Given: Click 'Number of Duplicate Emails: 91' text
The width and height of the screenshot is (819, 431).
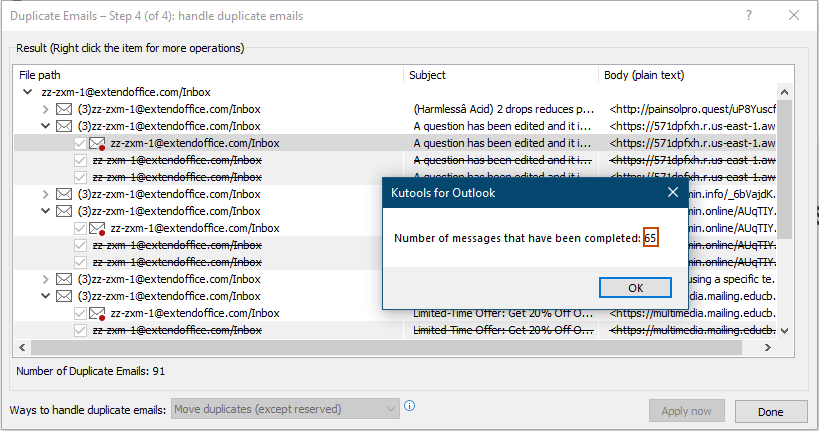Looking at the screenshot, I should click(90, 371).
